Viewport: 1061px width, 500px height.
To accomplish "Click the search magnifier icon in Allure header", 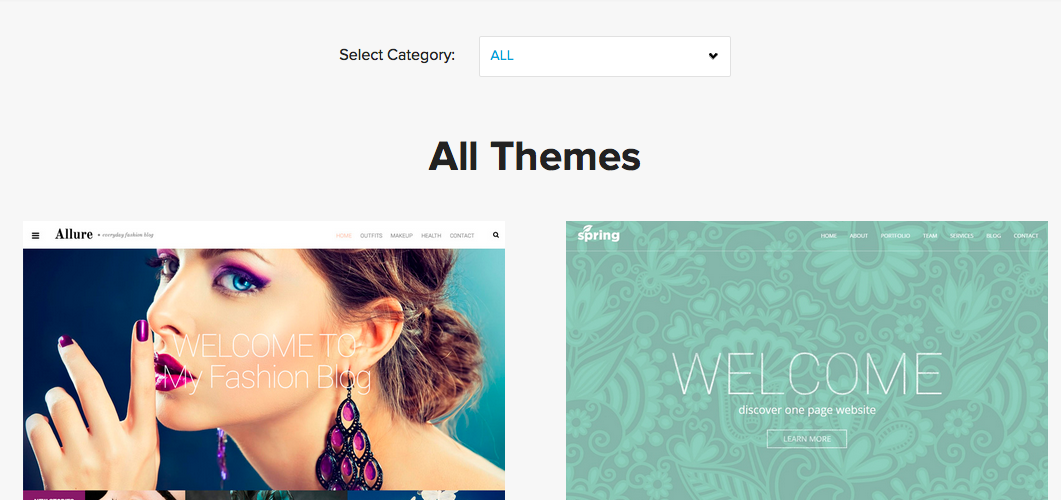I will coord(496,235).
